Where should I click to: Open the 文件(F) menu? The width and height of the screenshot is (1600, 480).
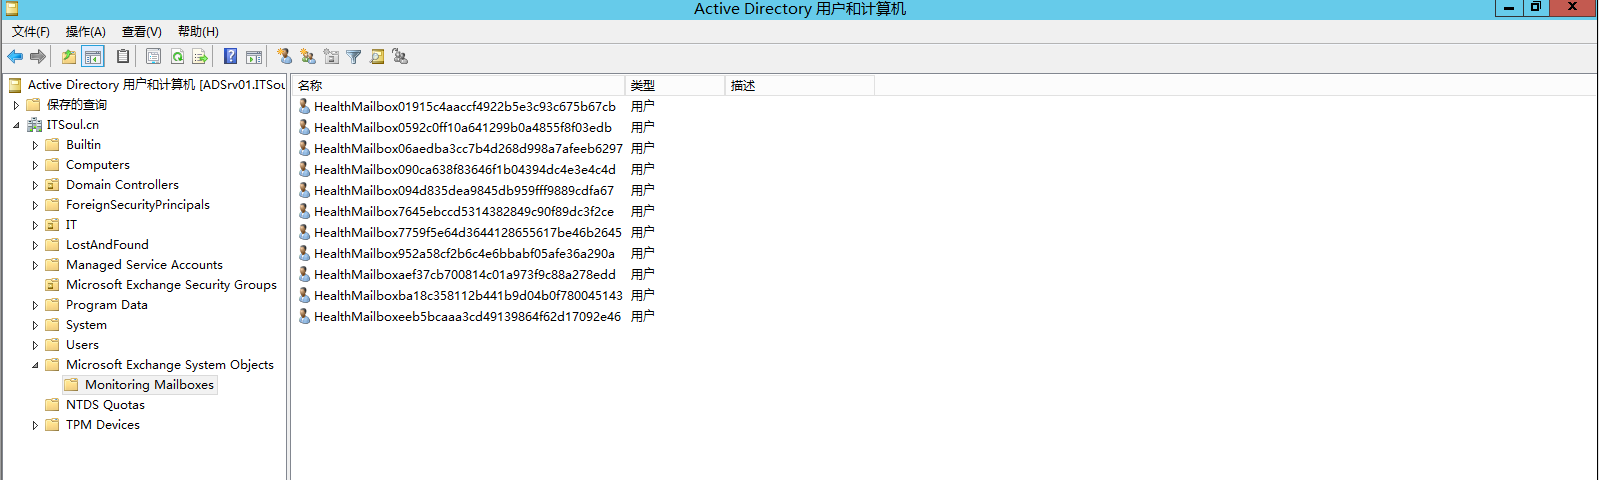[31, 32]
